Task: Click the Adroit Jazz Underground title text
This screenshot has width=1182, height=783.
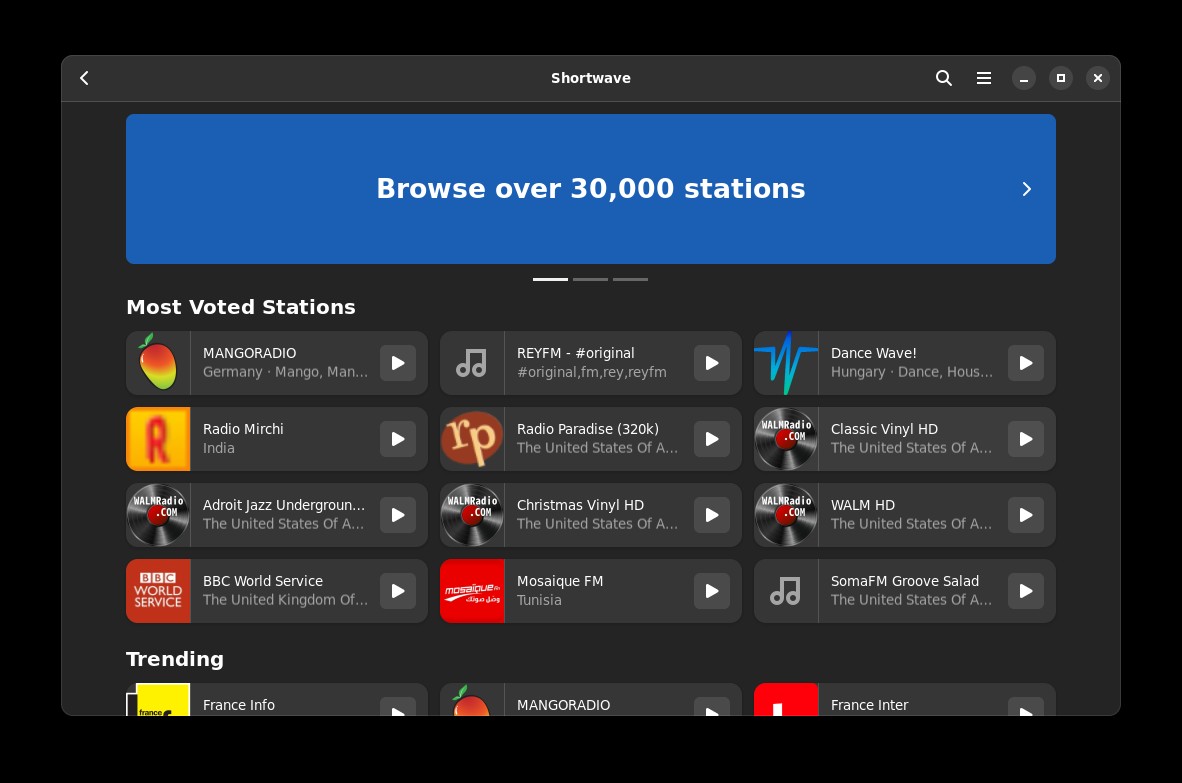Action: 284,506
